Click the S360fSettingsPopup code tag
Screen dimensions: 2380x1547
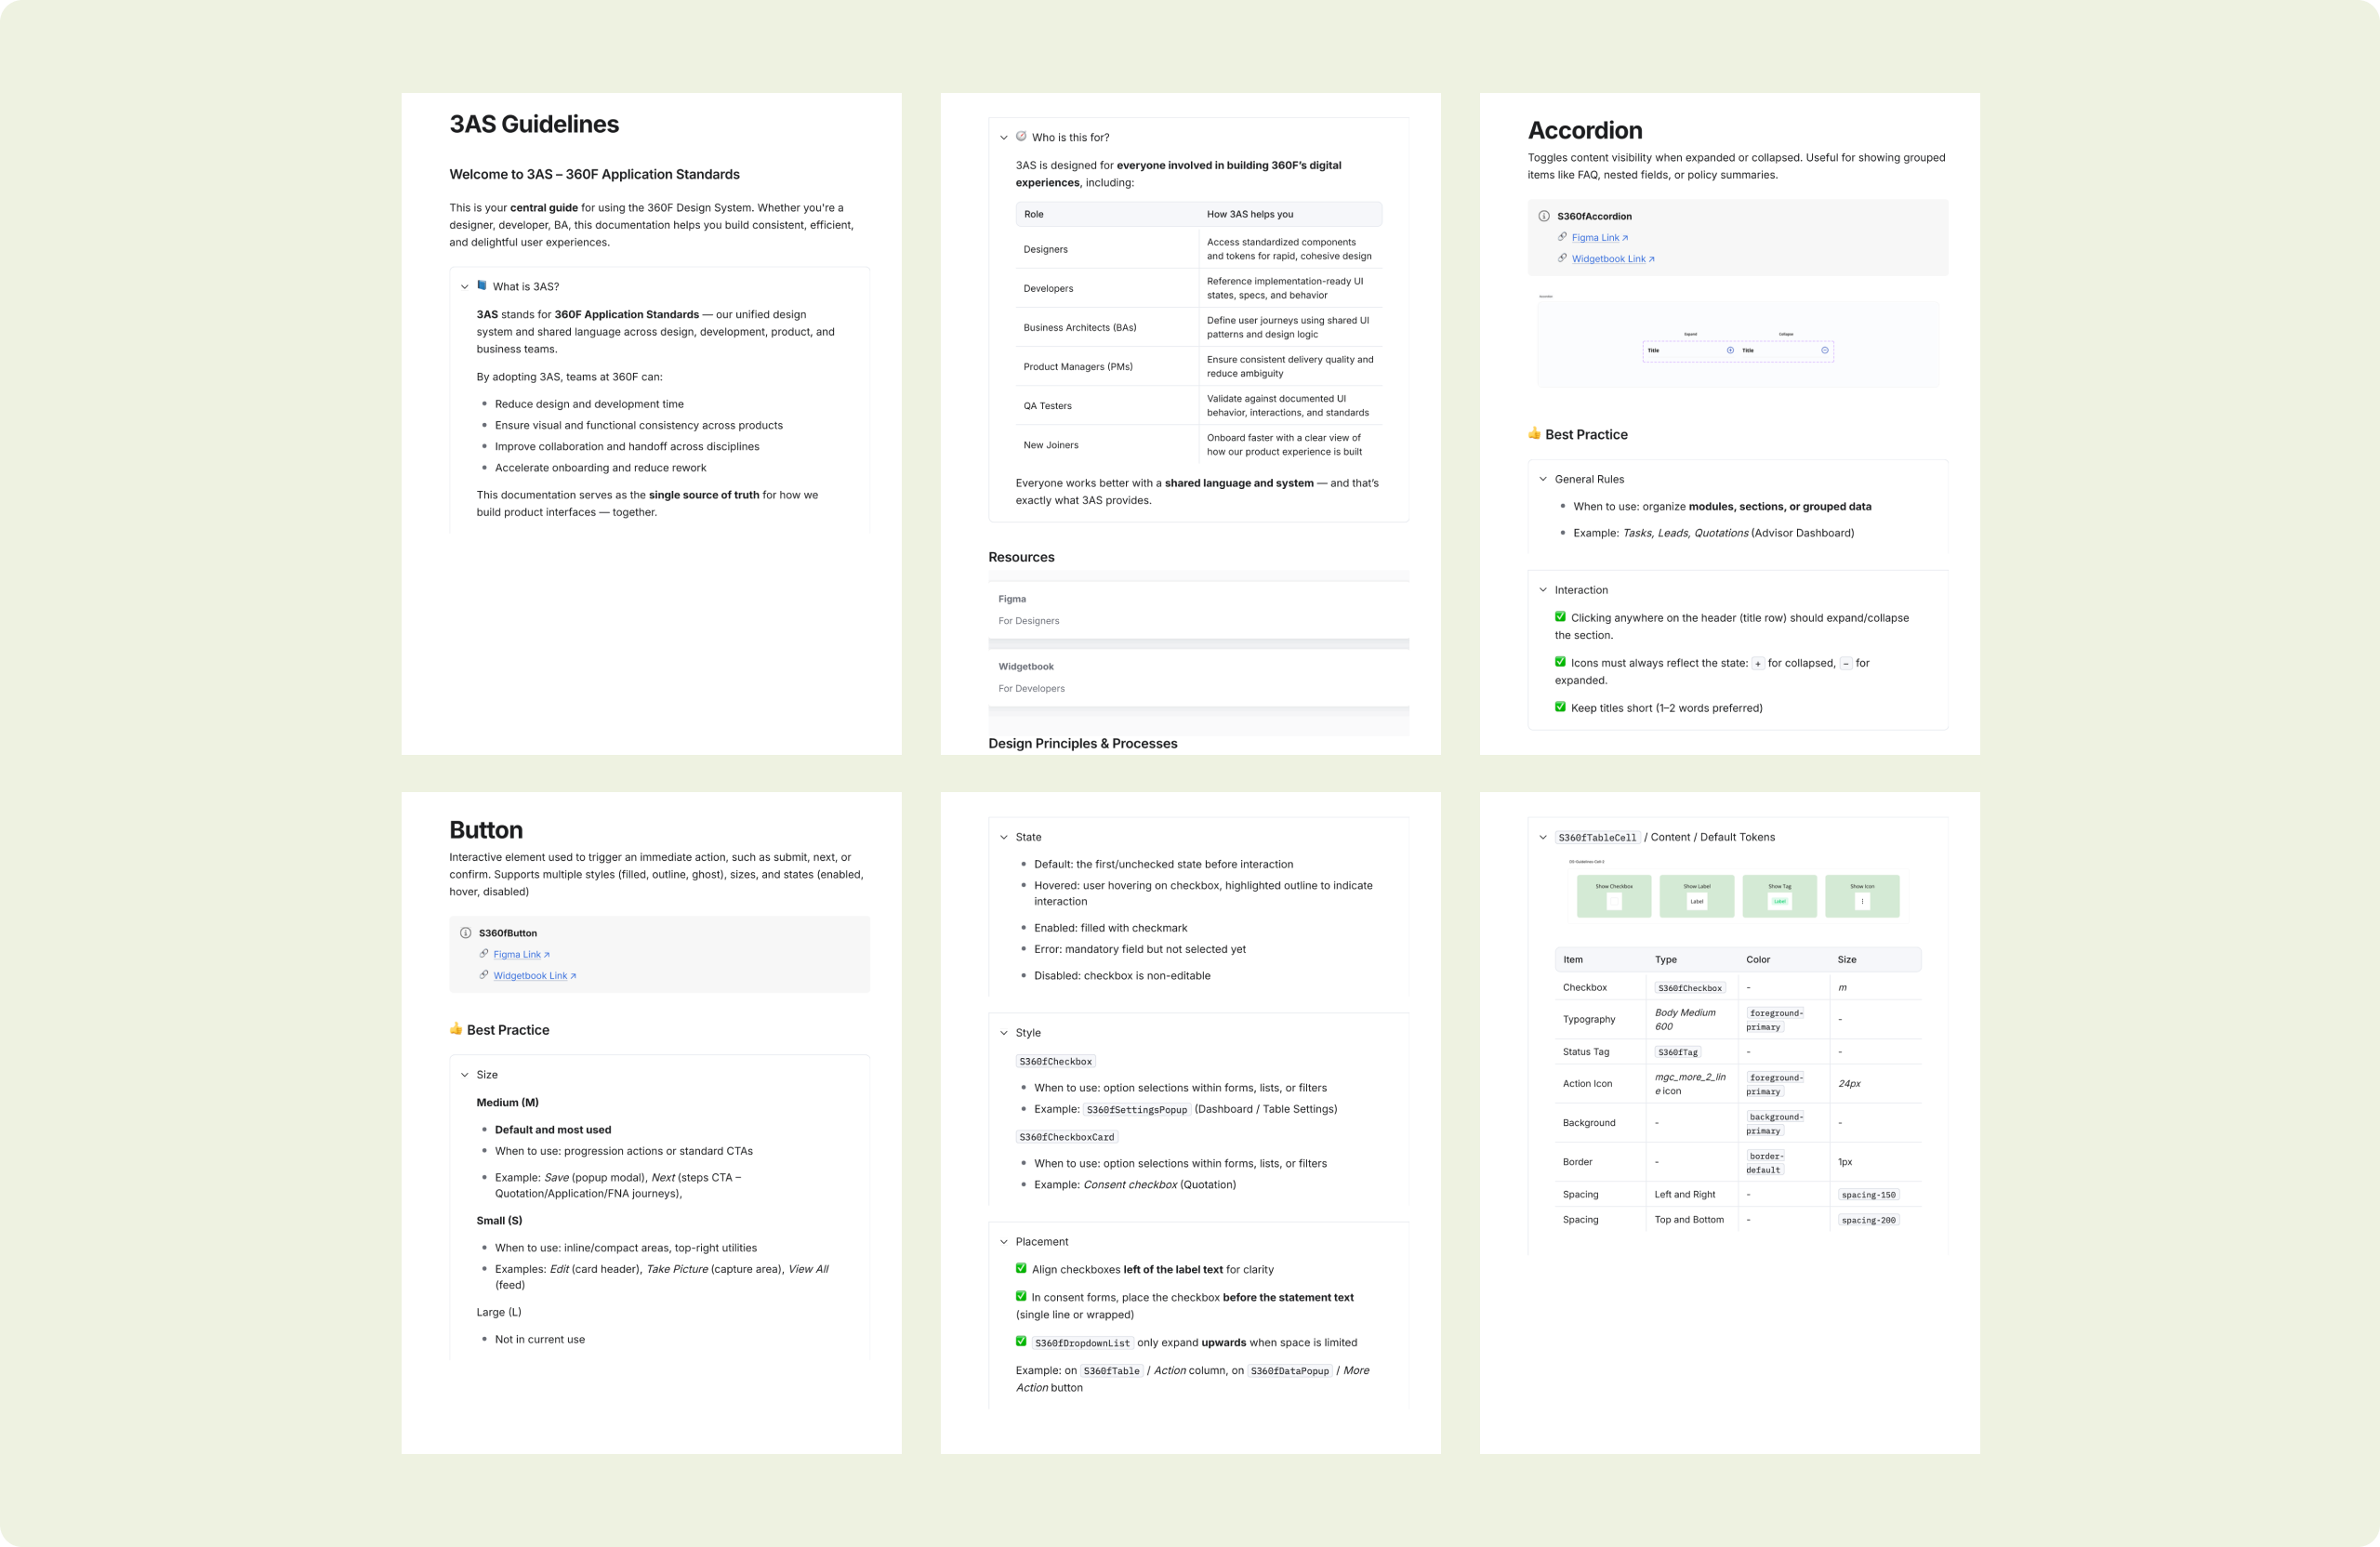(x=1137, y=1109)
